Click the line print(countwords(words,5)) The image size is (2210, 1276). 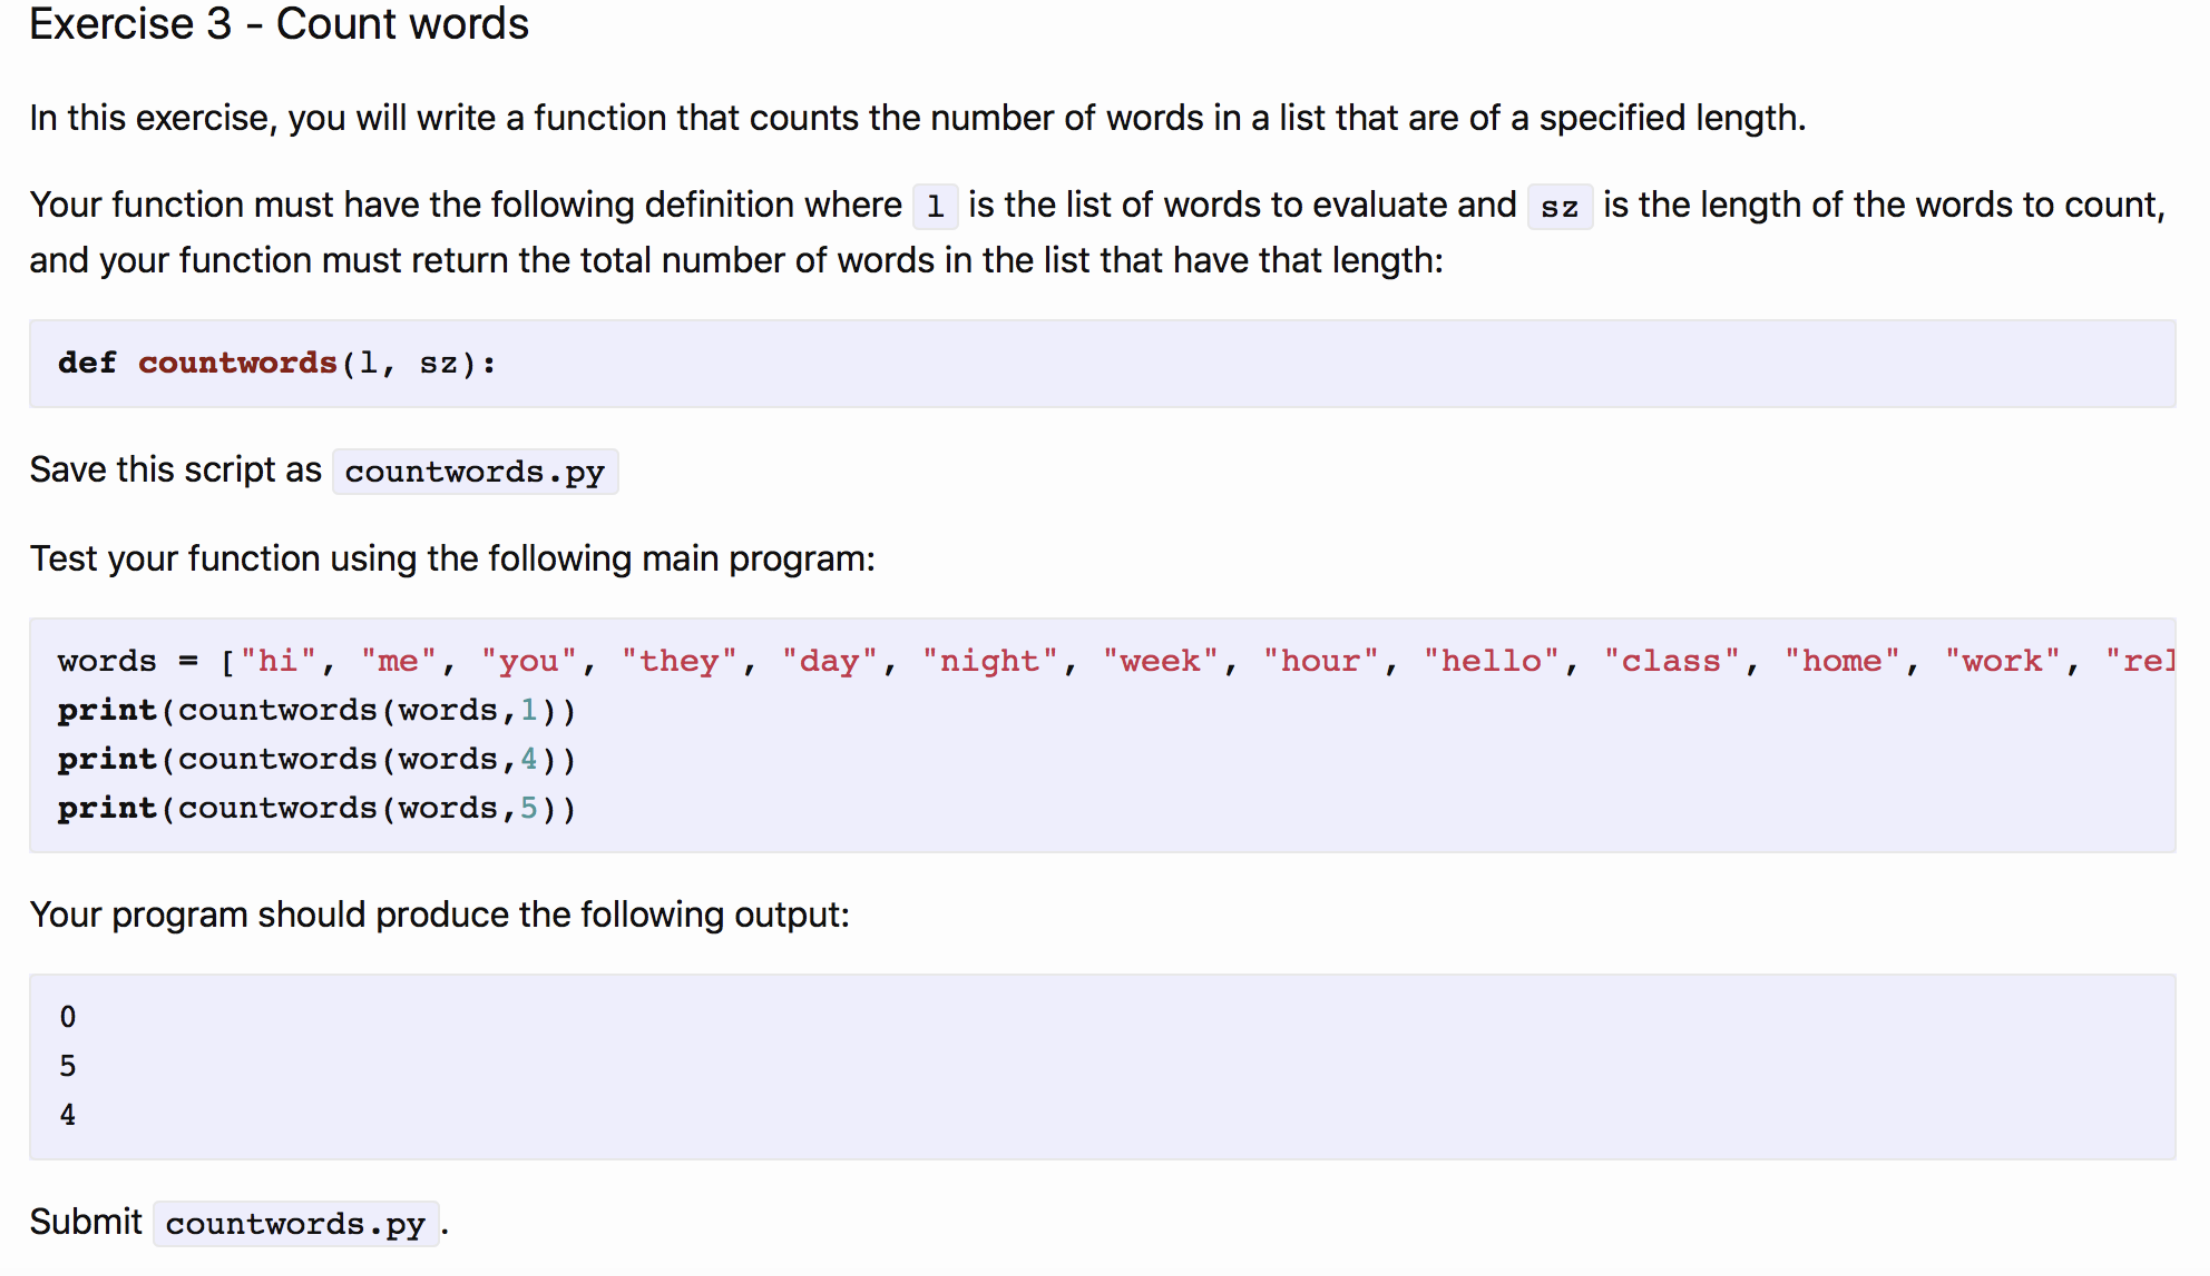click(316, 809)
